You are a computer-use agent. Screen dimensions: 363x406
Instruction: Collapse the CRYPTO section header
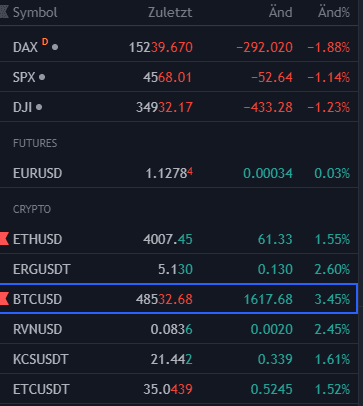[x=32, y=209]
